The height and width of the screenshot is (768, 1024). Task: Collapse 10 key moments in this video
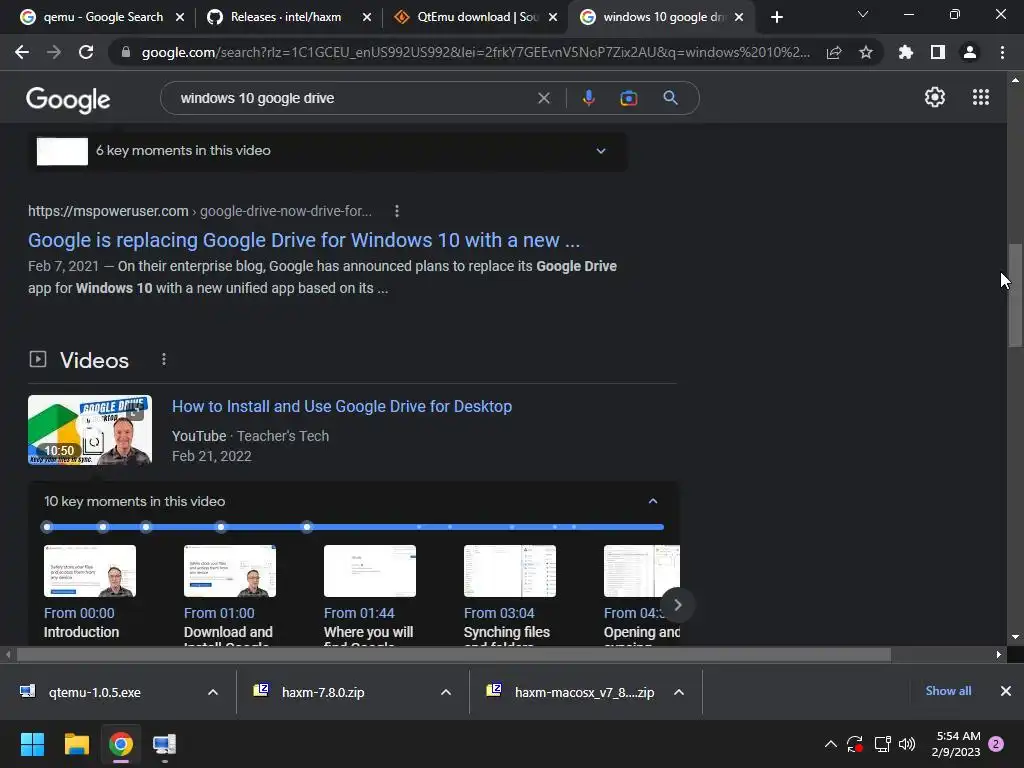click(652, 501)
